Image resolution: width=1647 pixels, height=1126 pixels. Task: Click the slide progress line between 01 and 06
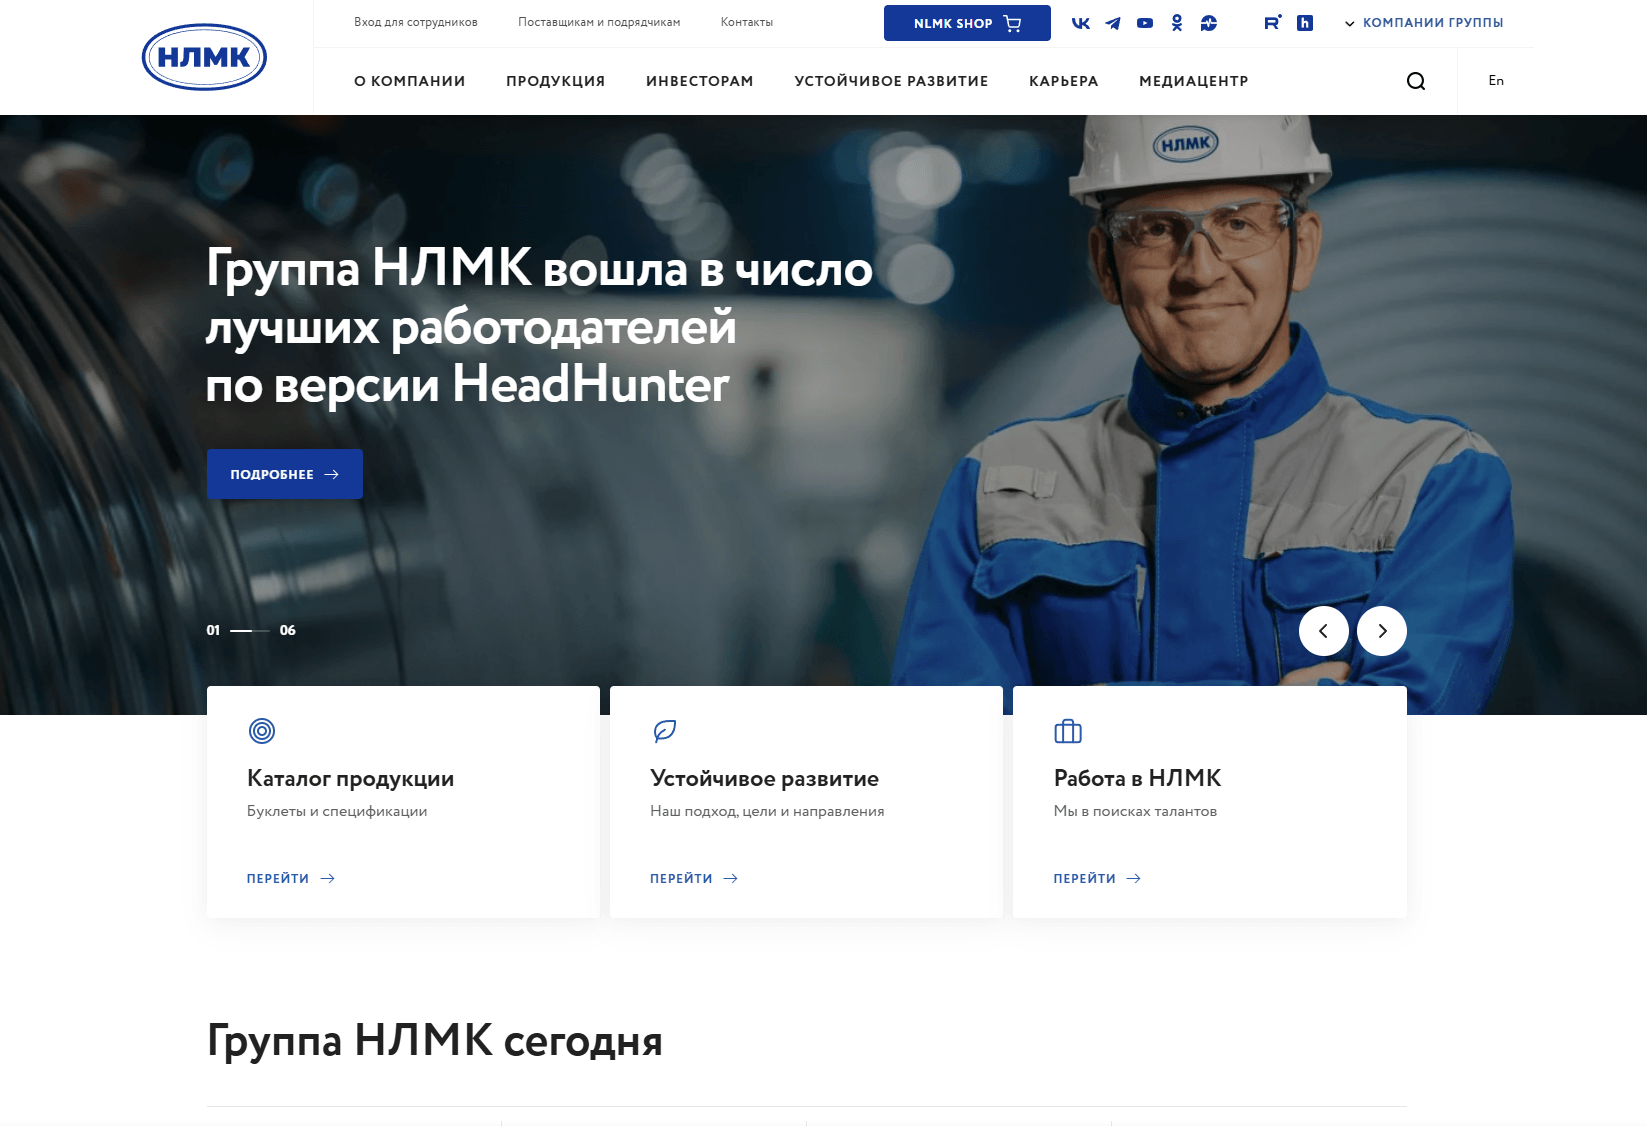[x=250, y=631]
